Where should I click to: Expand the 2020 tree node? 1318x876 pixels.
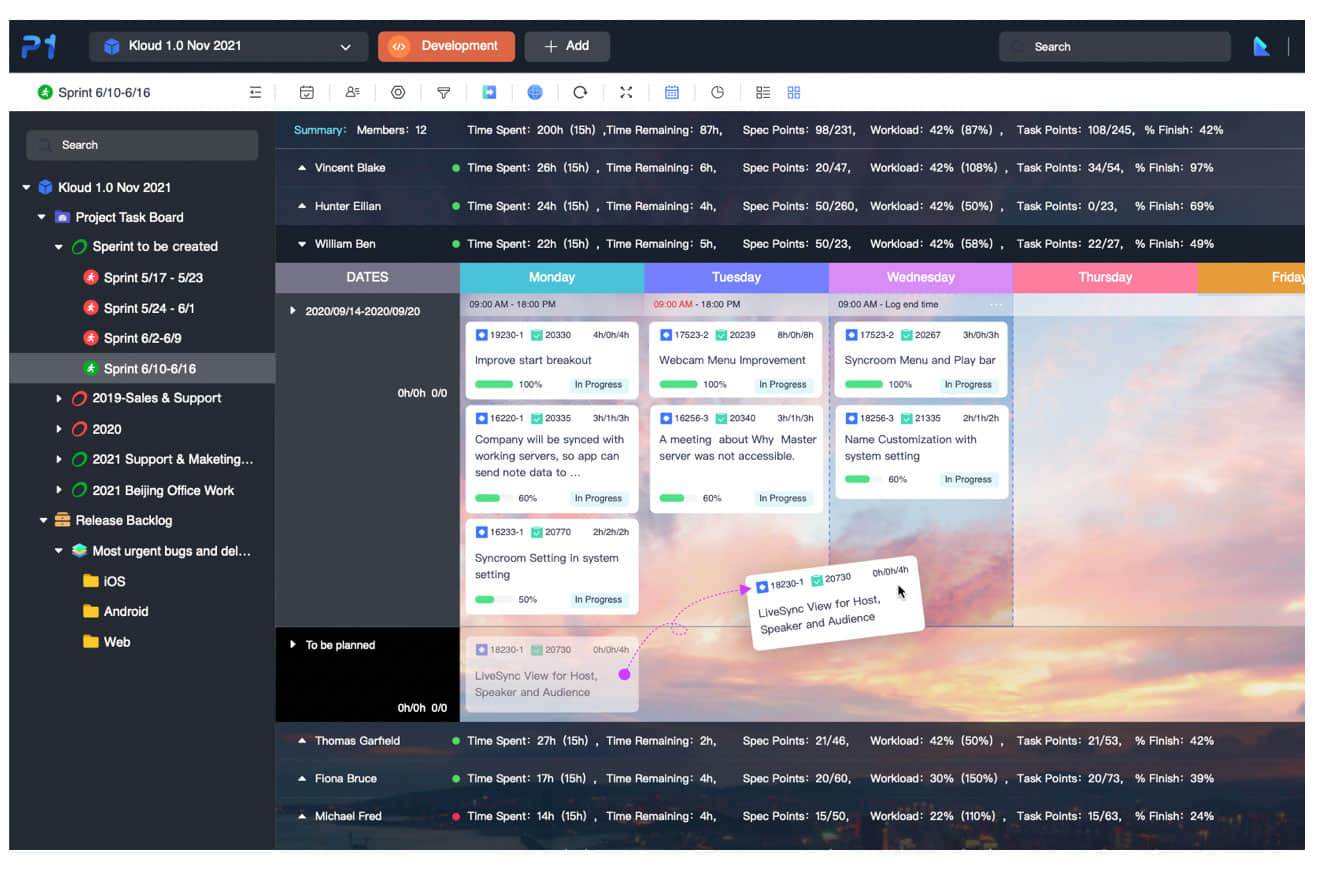(59, 429)
